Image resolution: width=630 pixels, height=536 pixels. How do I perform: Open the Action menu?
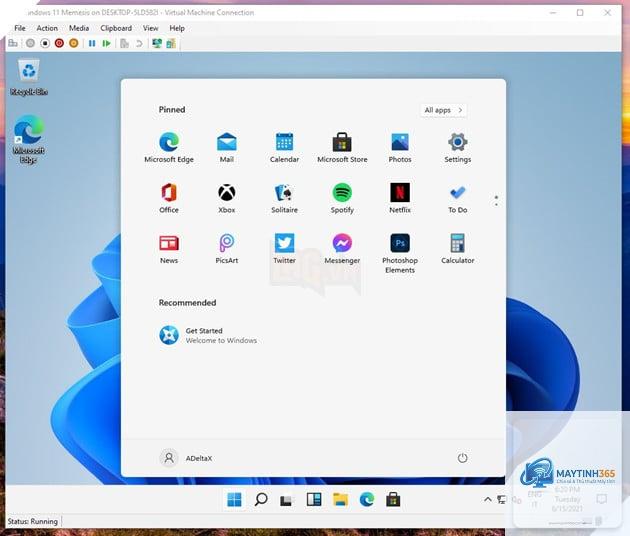(47, 28)
